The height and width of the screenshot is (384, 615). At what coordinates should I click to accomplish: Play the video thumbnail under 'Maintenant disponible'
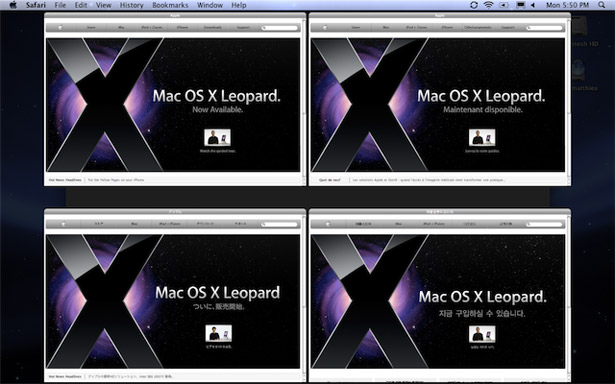(x=482, y=137)
